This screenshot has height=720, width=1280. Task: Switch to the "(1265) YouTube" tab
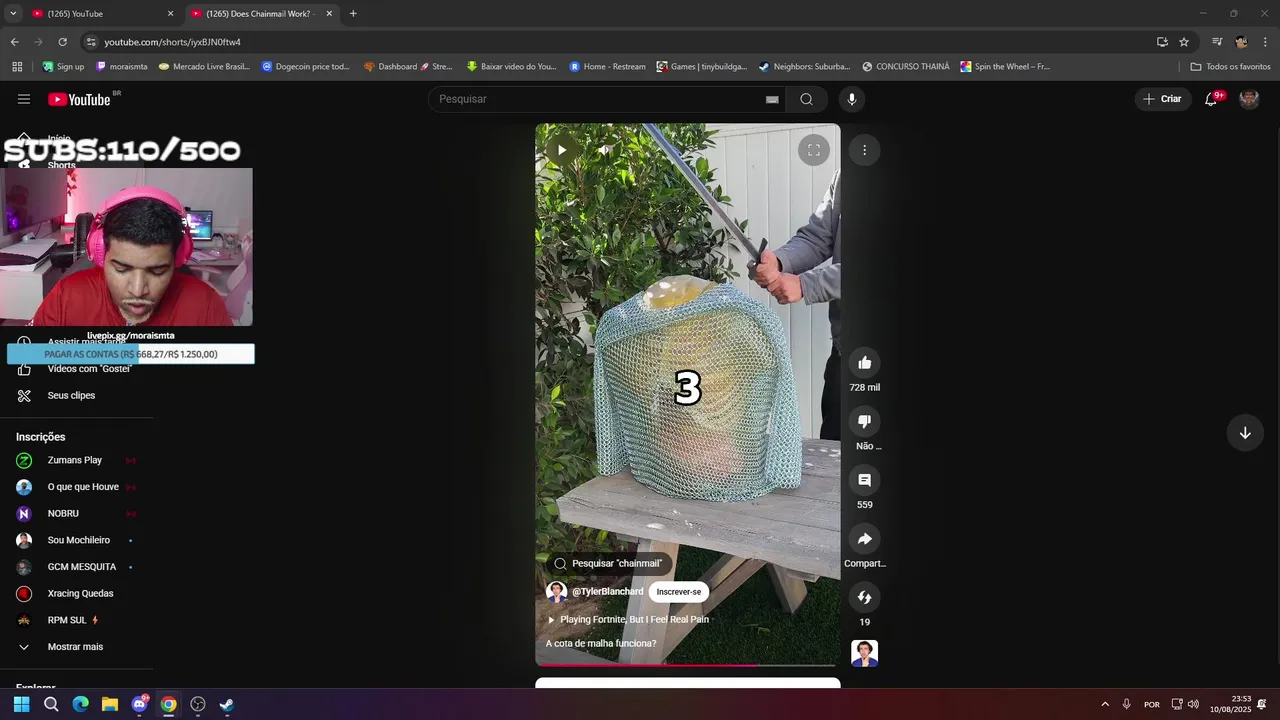101,14
